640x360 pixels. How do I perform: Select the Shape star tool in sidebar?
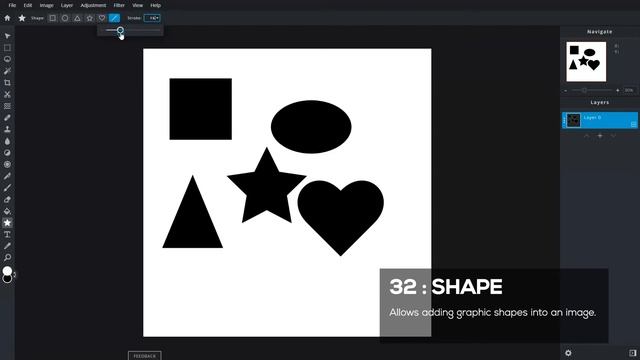pyautogui.click(x=7, y=223)
